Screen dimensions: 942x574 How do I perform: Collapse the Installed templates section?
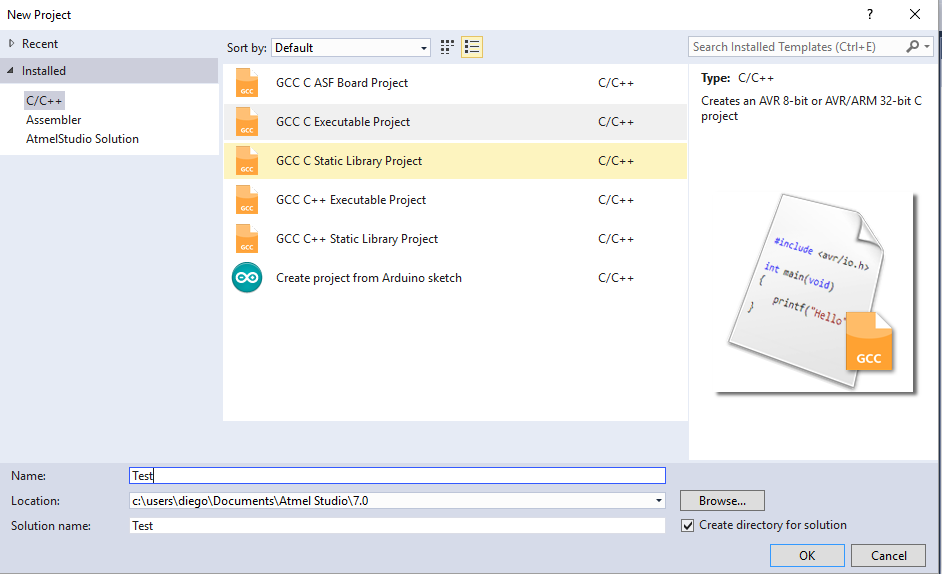coord(10,71)
